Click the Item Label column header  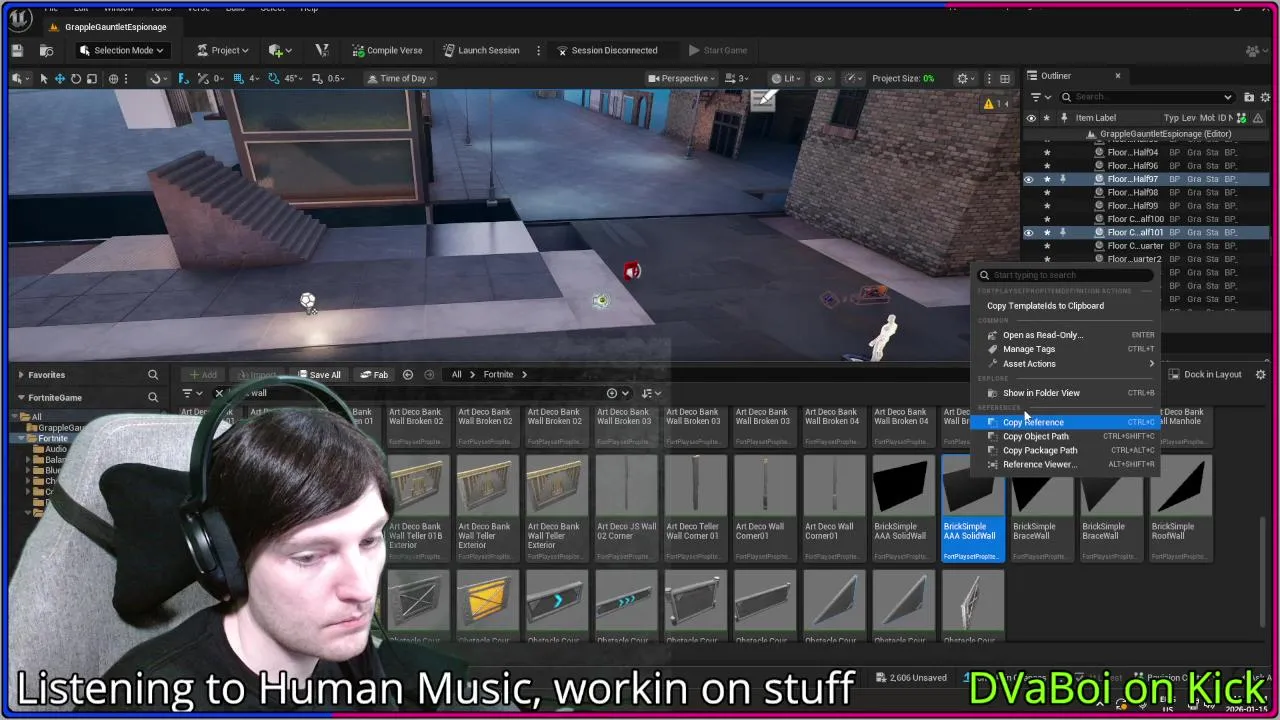[1095, 118]
